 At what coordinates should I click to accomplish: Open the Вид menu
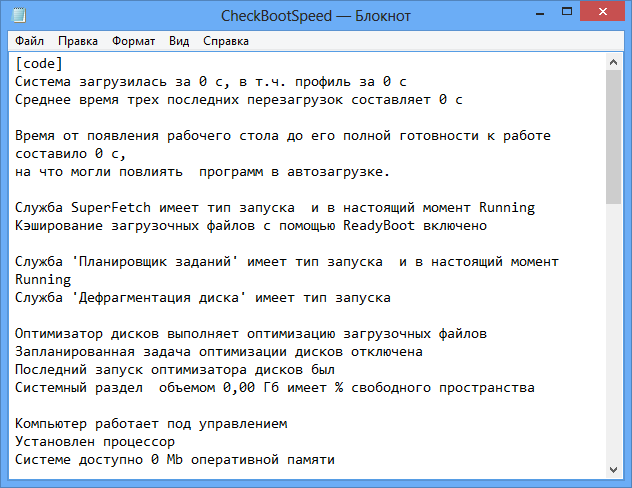pos(179,41)
